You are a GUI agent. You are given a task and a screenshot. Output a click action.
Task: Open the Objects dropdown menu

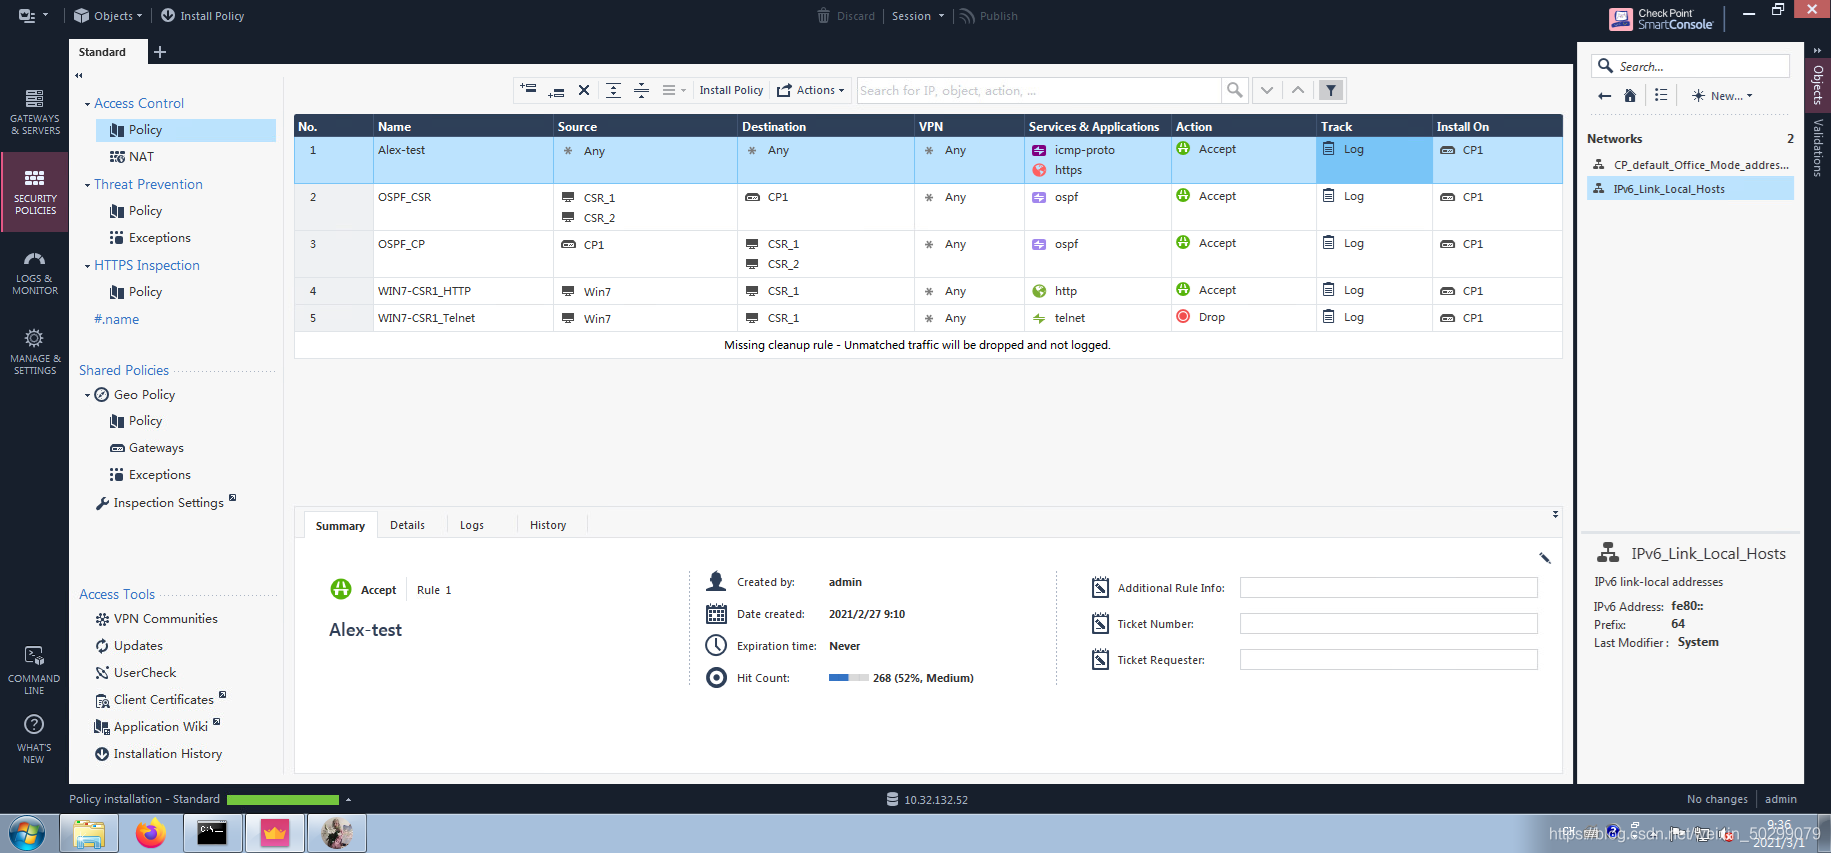(108, 16)
